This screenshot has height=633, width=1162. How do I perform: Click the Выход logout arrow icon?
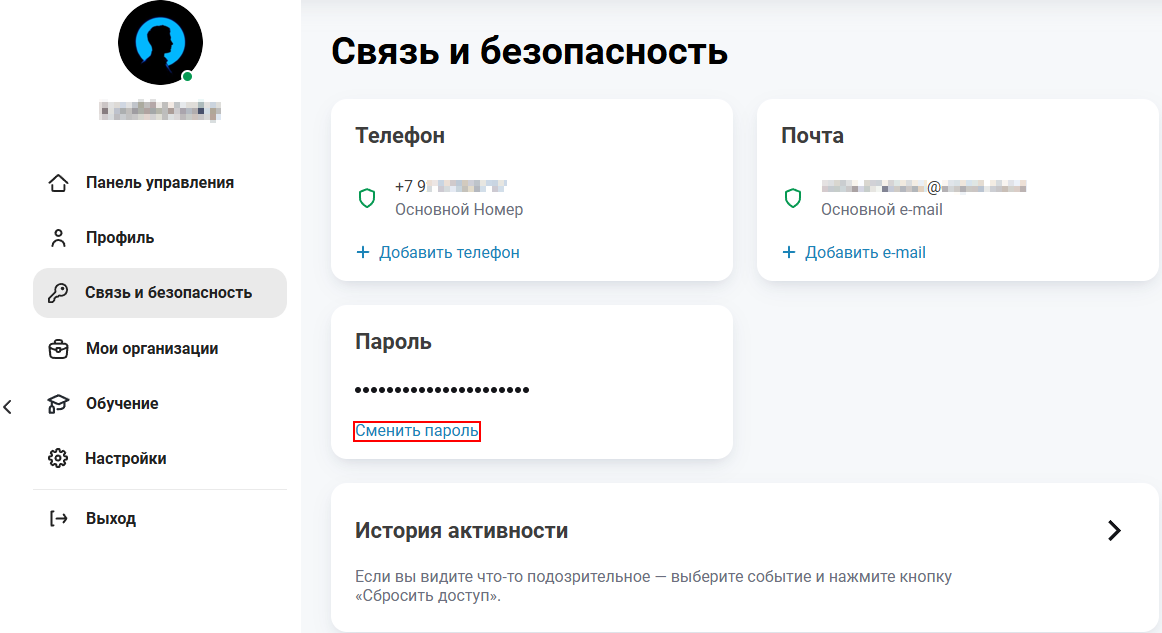[59, 518]
